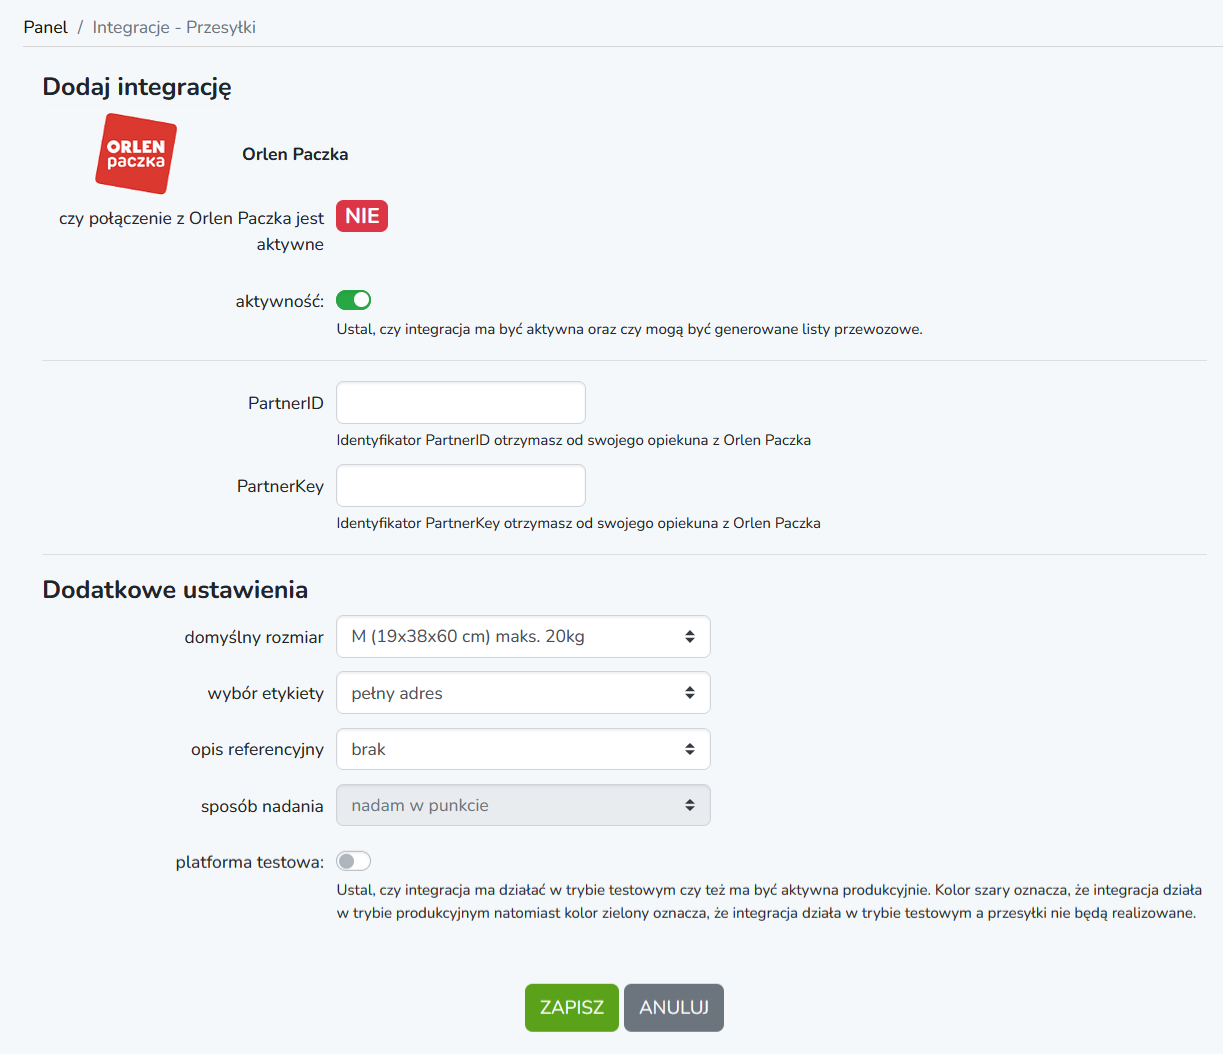Click the Dodatkowe ustawienia heading
The image size is (1223, 1054).
coord(175,590)
